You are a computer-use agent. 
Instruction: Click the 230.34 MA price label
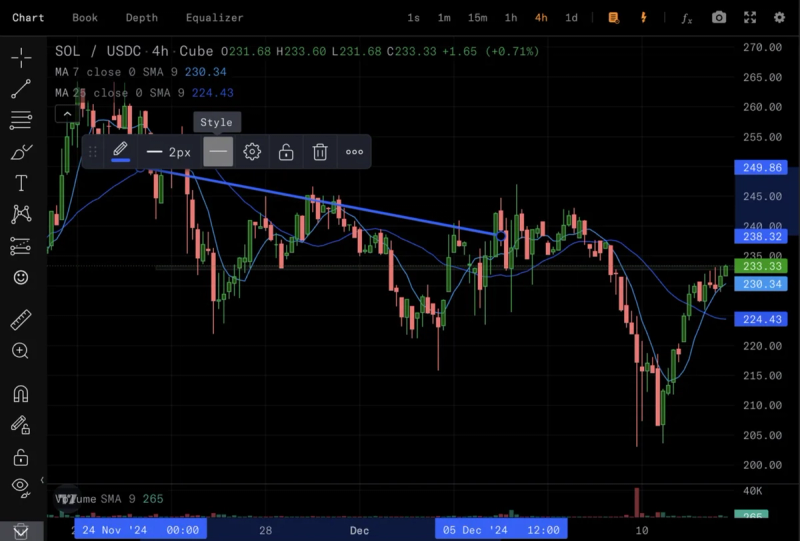pyautogui.click(x=761, y=284)
